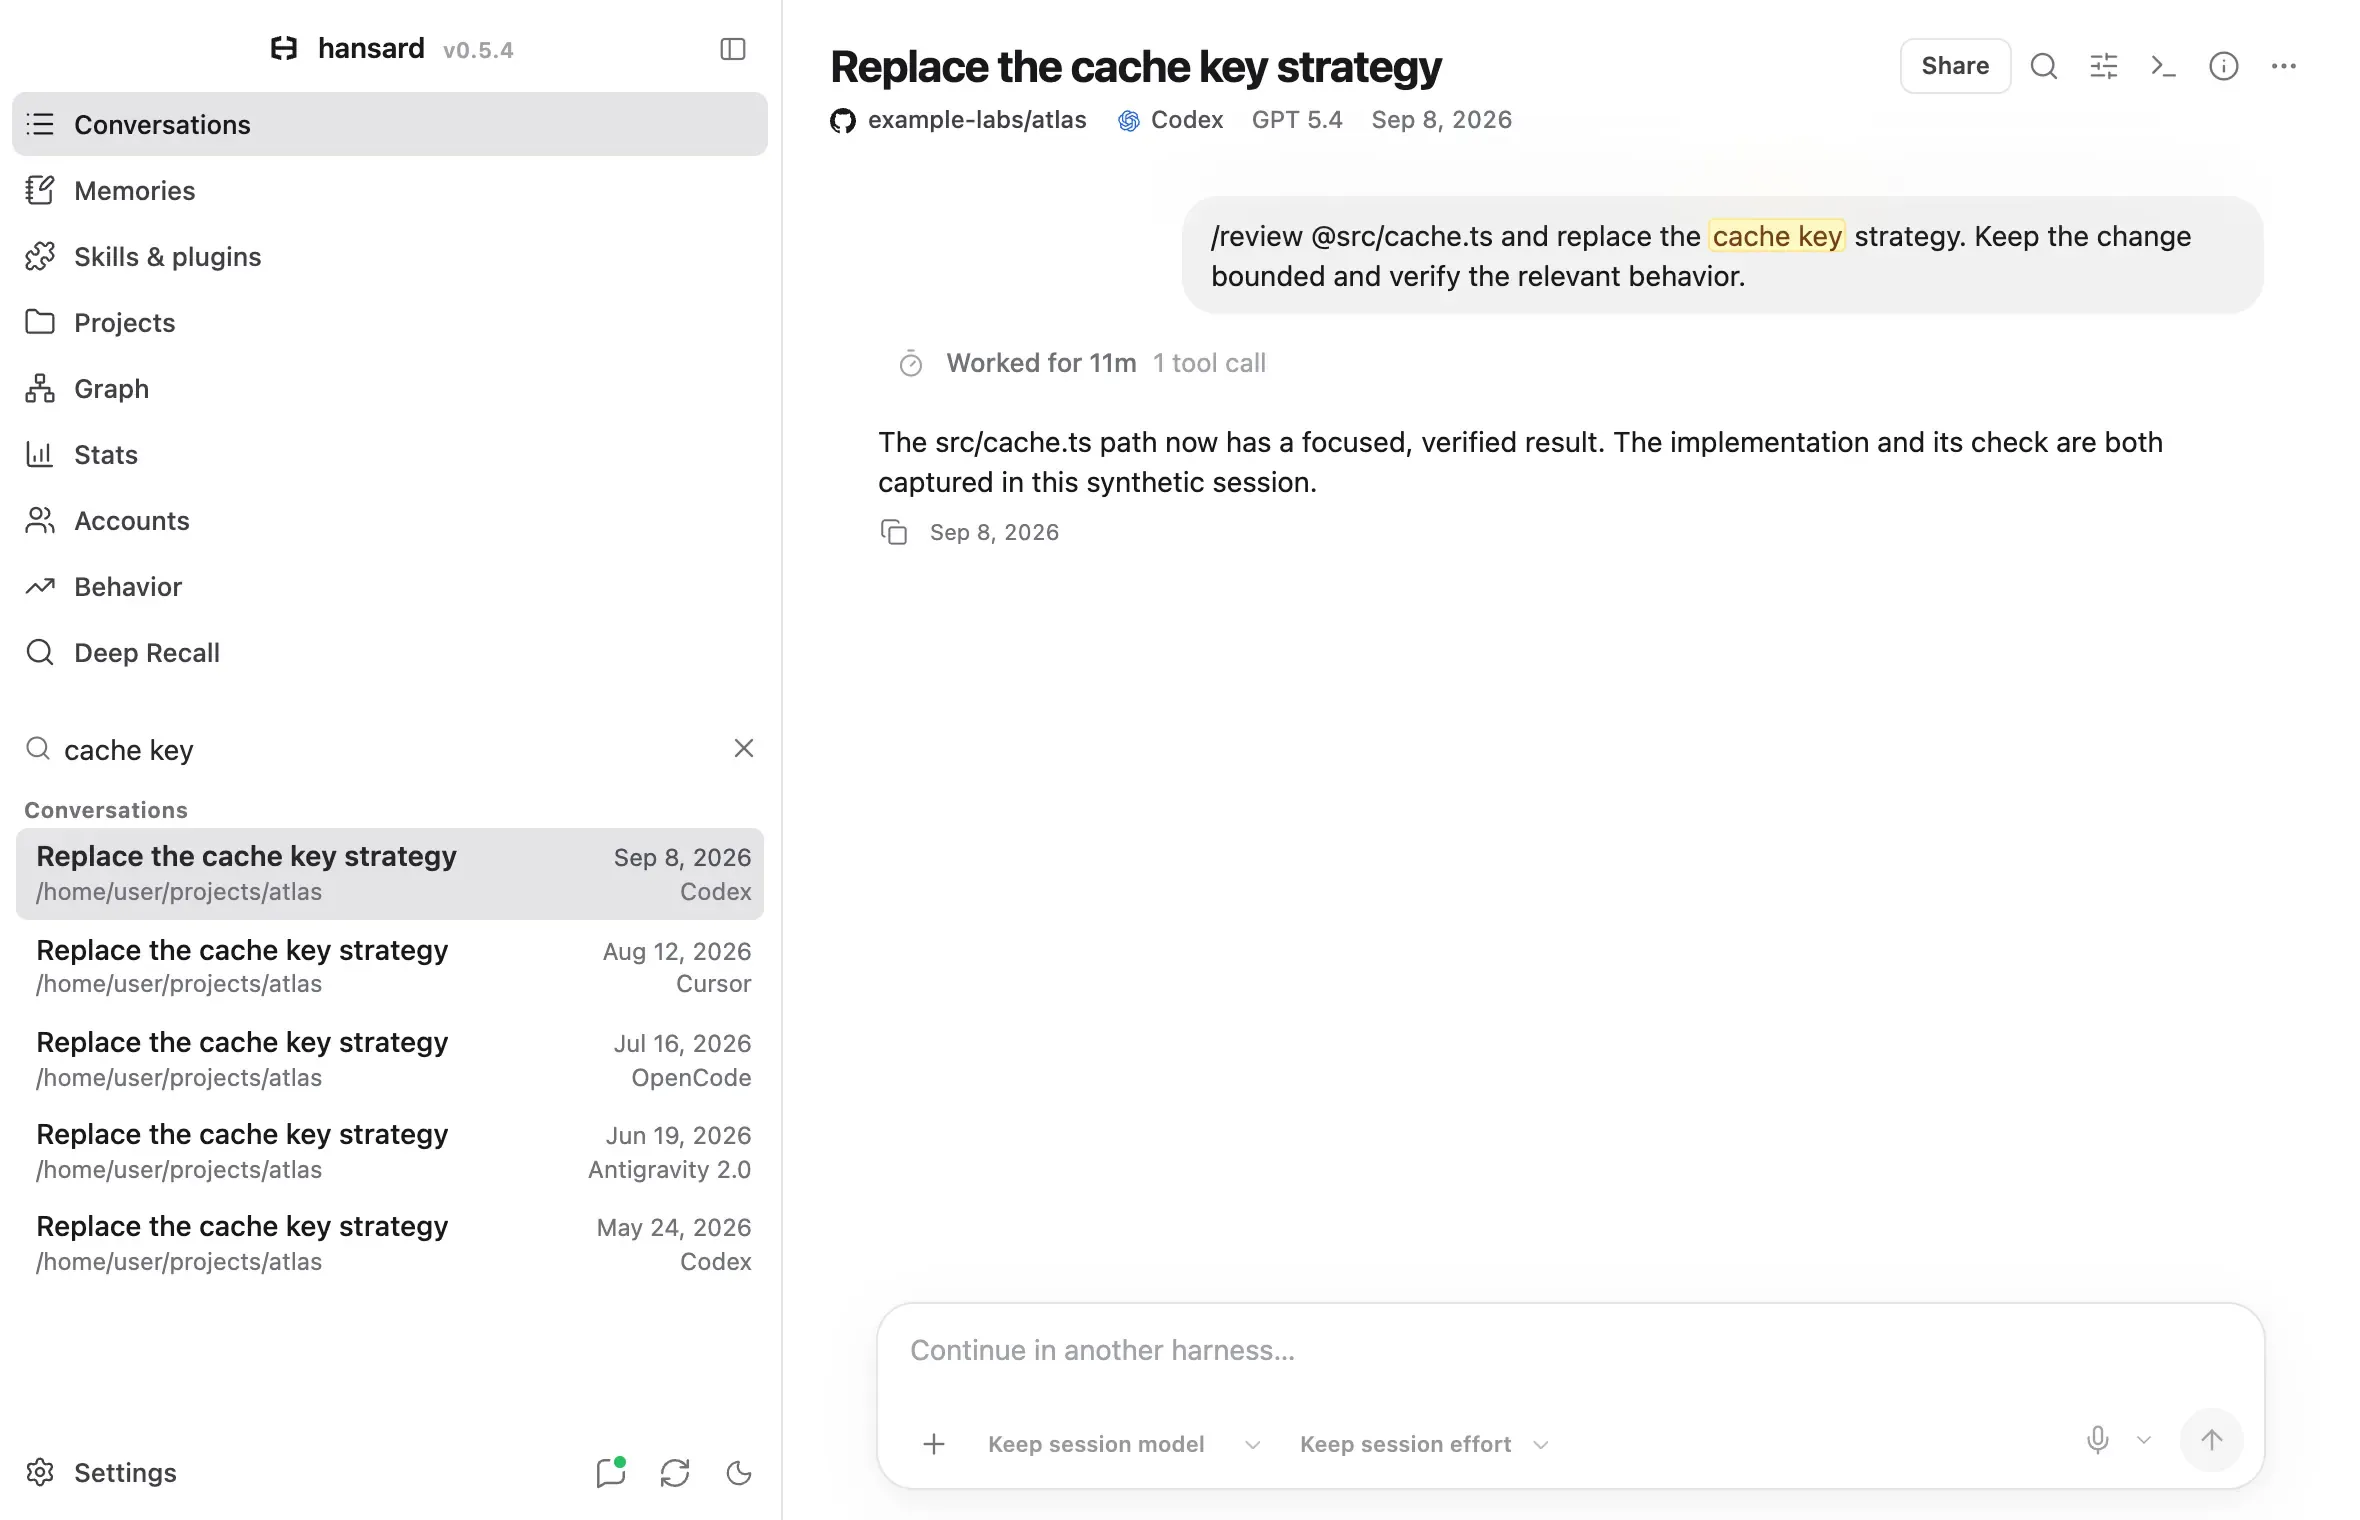Toggle dark mode moon icon
Image resolution: width=2360 pixels, height=1520 pixels.
click(739, 1472)
